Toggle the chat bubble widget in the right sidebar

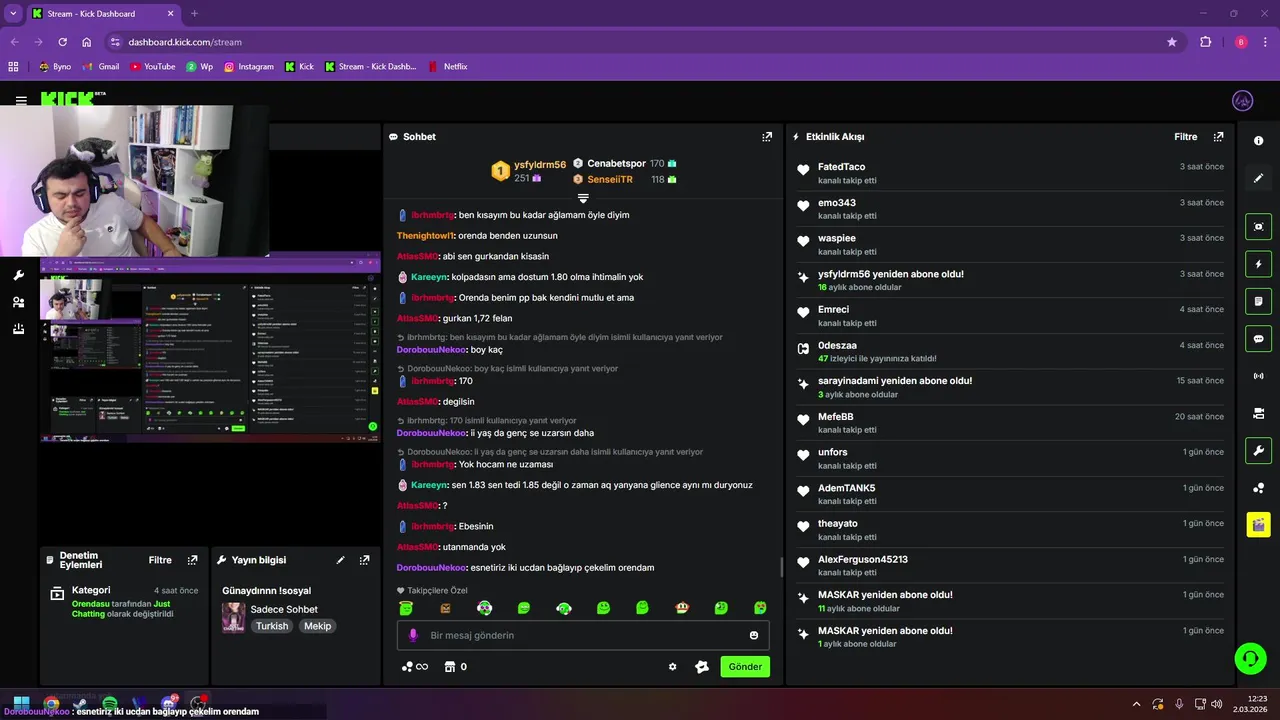1258,338
